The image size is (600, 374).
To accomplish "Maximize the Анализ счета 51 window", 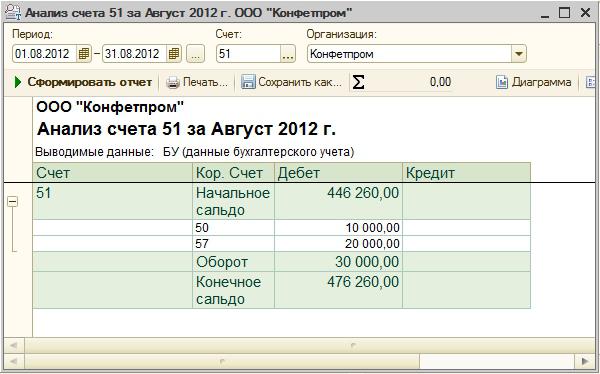I will 564,13.
